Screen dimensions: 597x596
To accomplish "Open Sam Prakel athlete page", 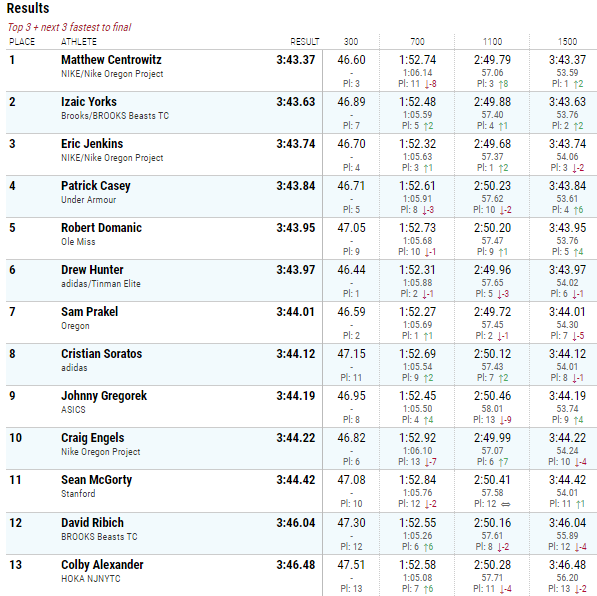I will [89, 312].
